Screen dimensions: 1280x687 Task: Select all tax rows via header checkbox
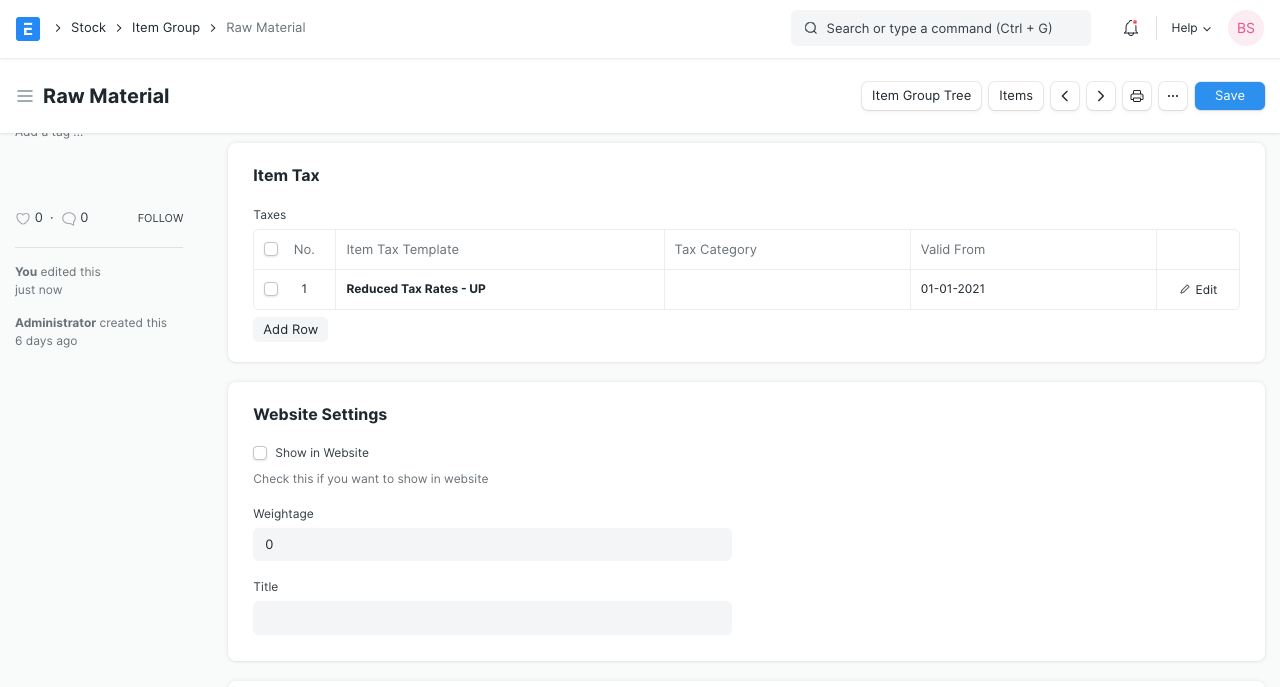pyautogui.click(x=271, y=249)
